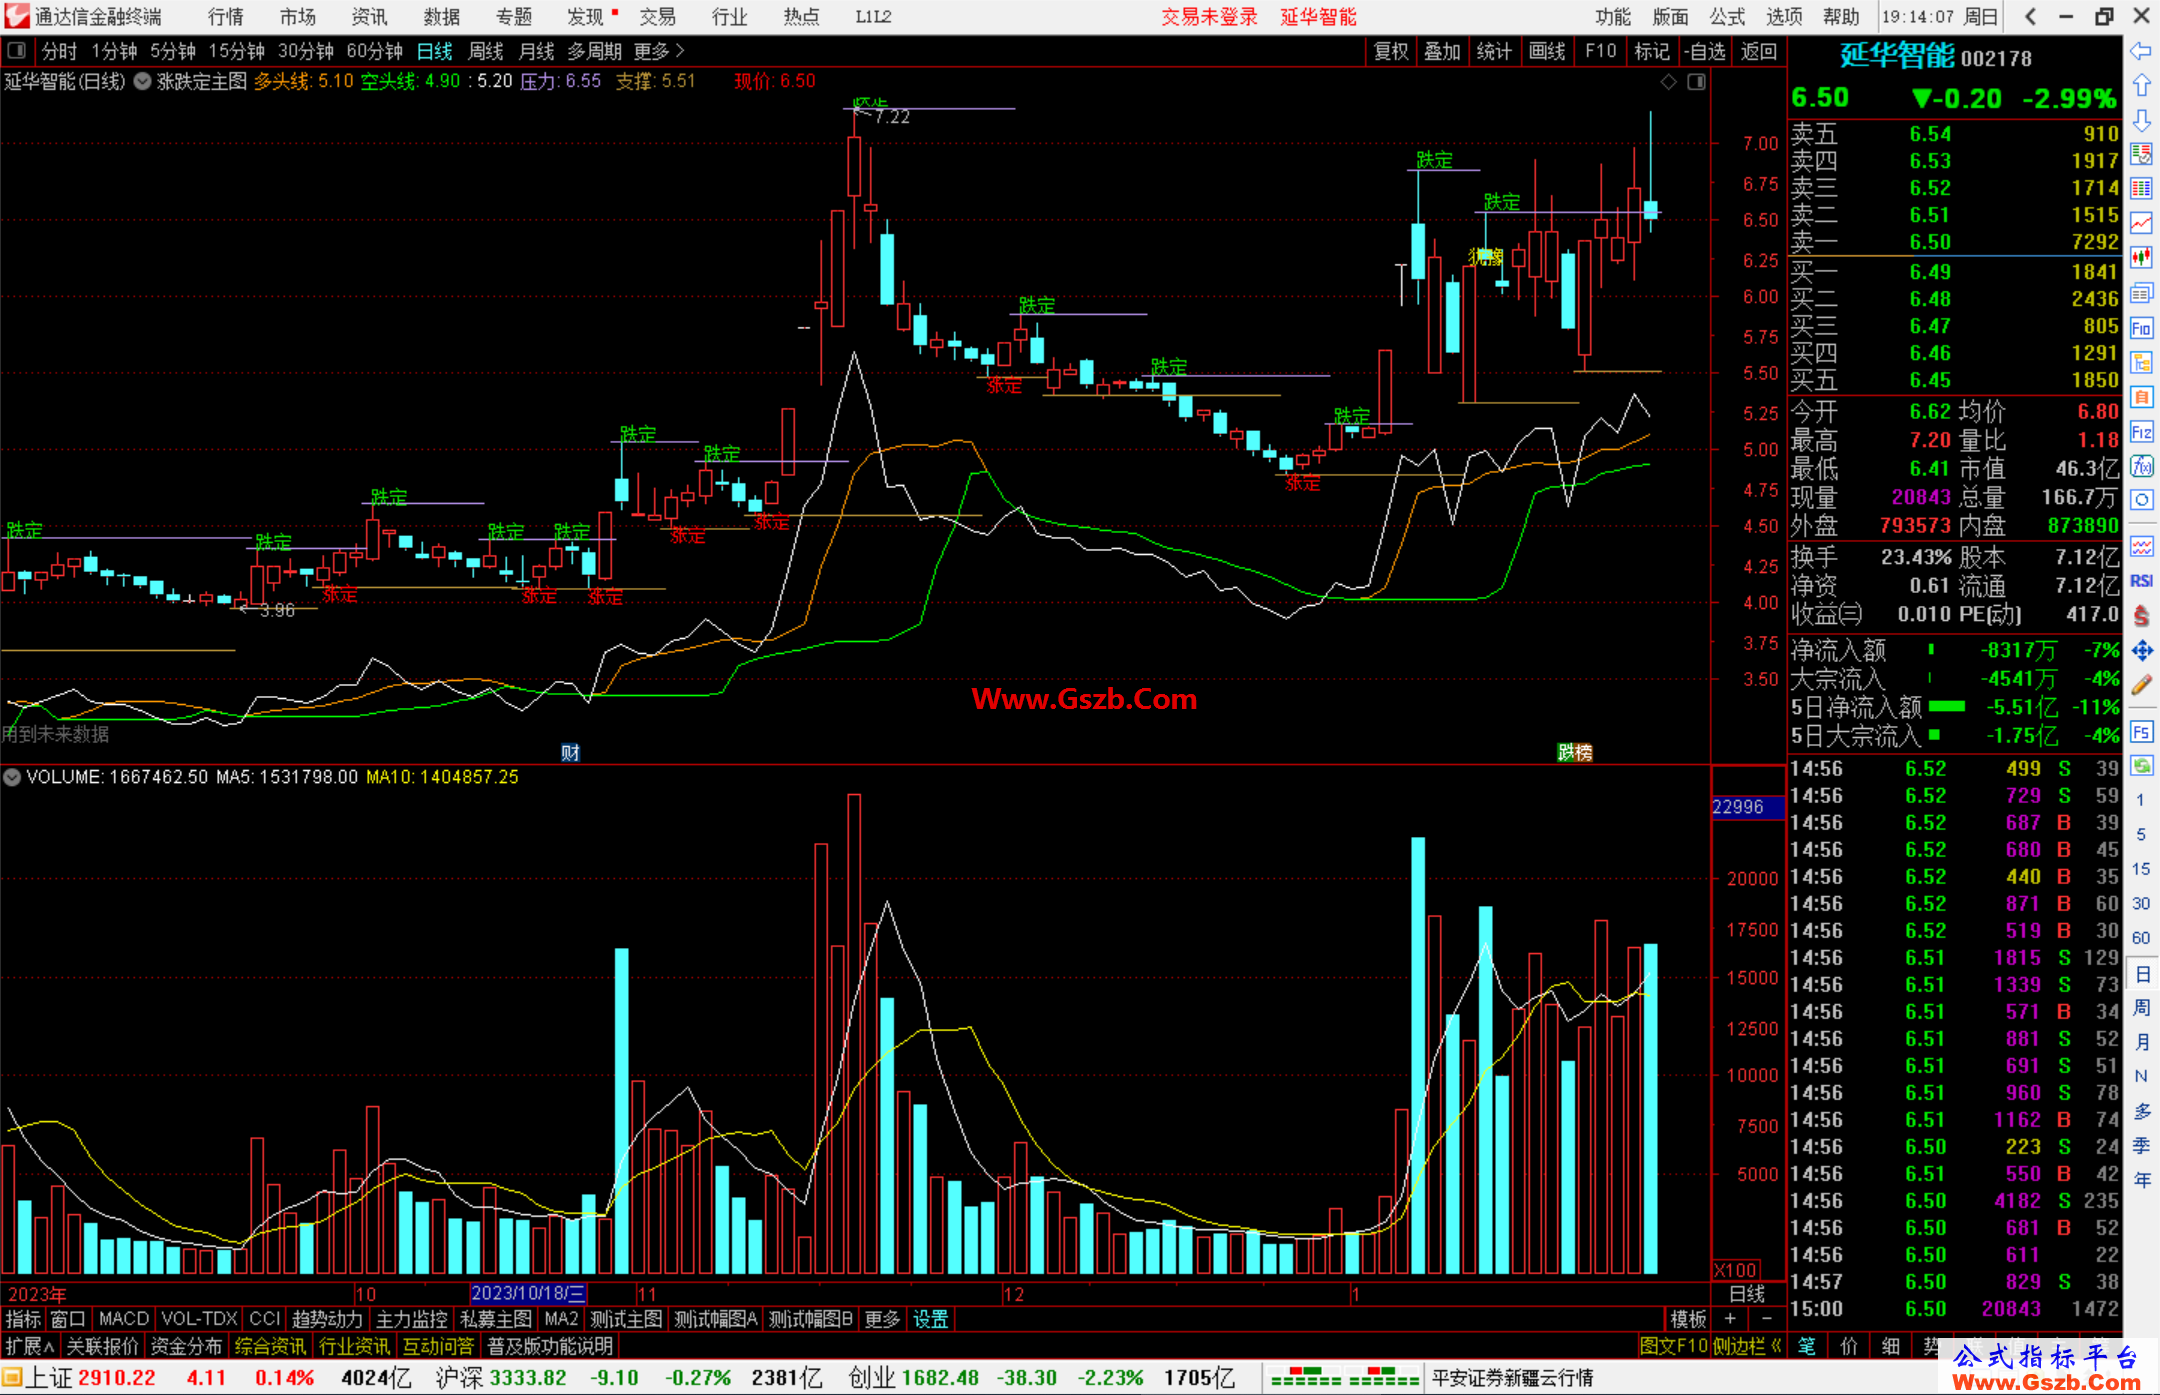2160x1395 pixels.
Task: Click the diamond icon at chart top-right
Action: (x=1668, y=82)
